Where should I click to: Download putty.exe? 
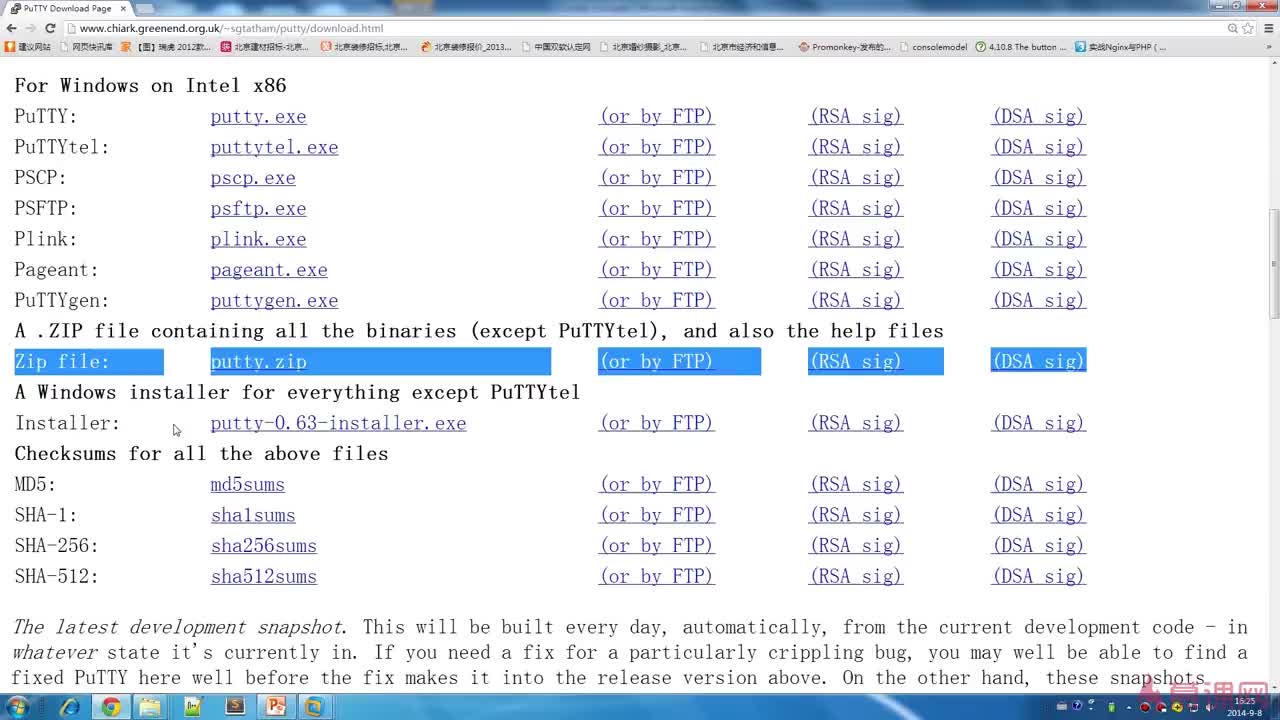pyautogui.click(x=258, y=117)
